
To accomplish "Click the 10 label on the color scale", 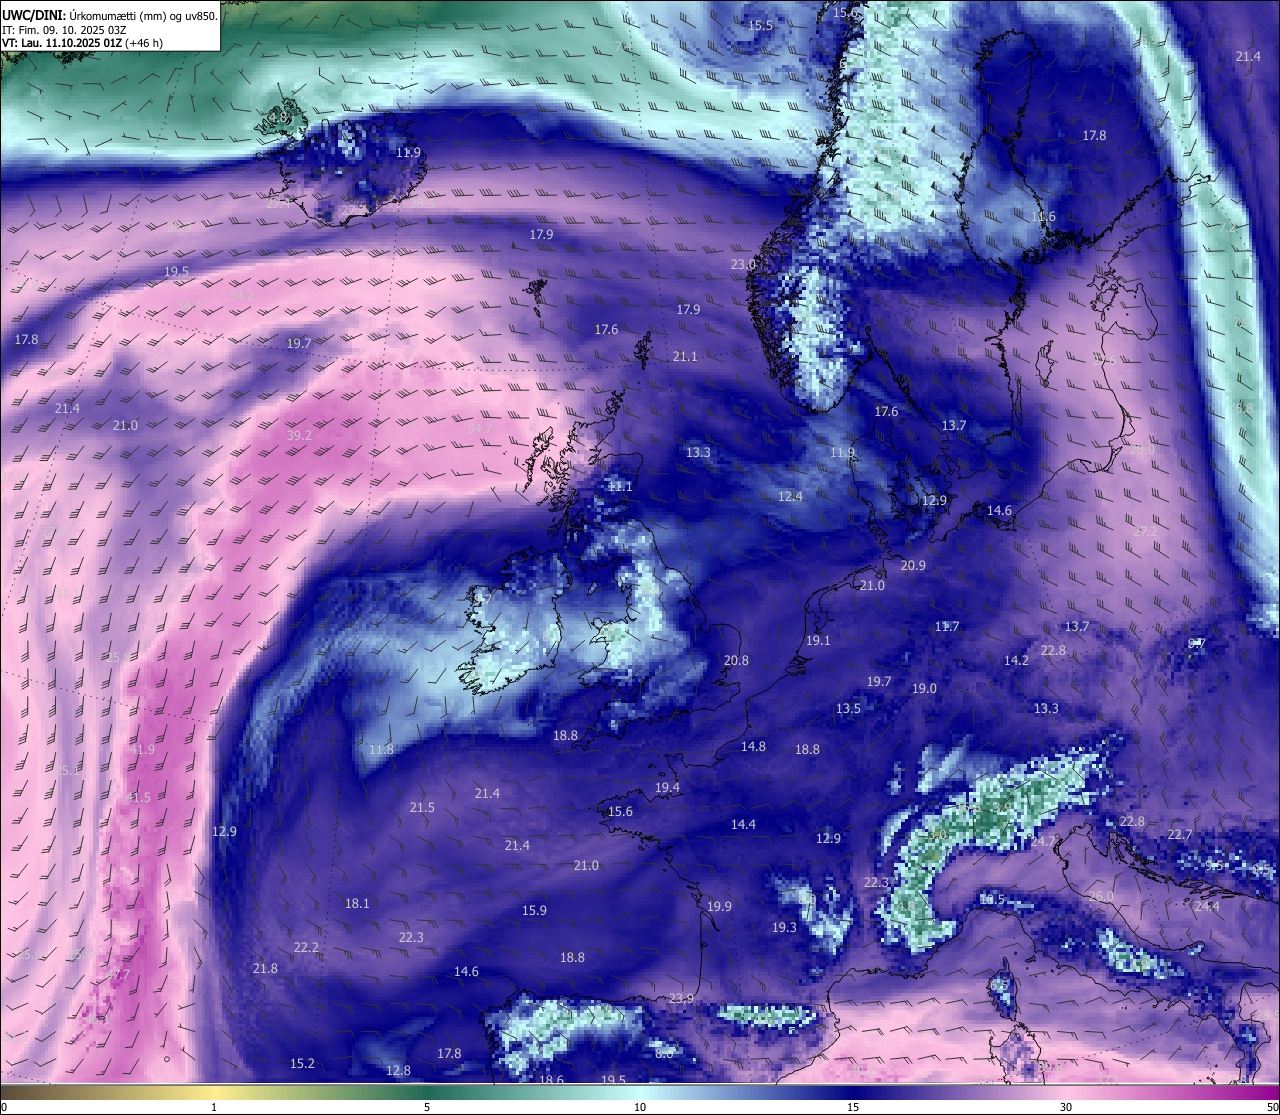I will (640, 1107).
